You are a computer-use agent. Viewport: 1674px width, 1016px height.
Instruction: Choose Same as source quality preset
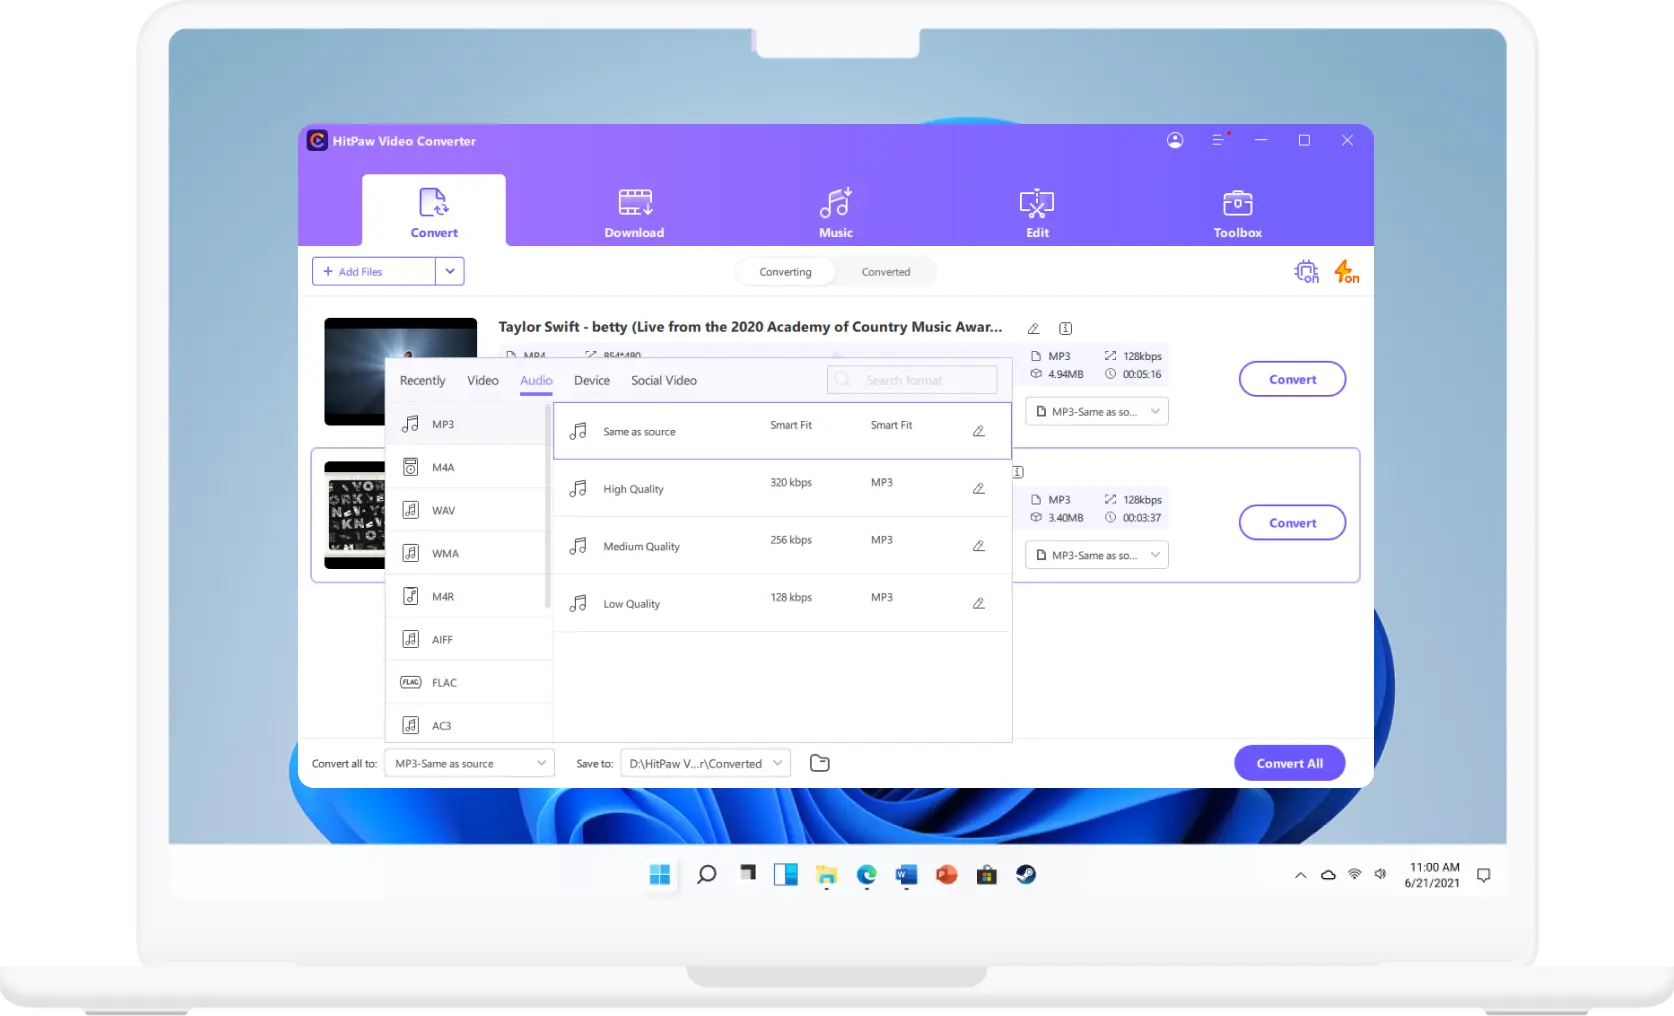click(782, 431)
